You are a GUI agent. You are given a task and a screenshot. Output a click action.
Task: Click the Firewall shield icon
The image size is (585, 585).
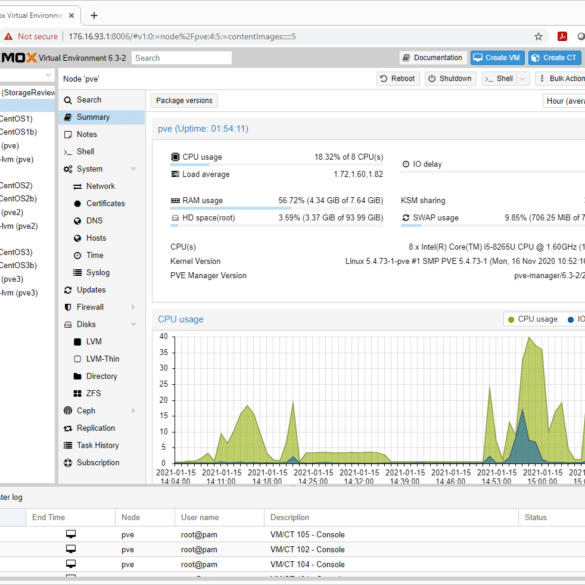tap(68, 307)
